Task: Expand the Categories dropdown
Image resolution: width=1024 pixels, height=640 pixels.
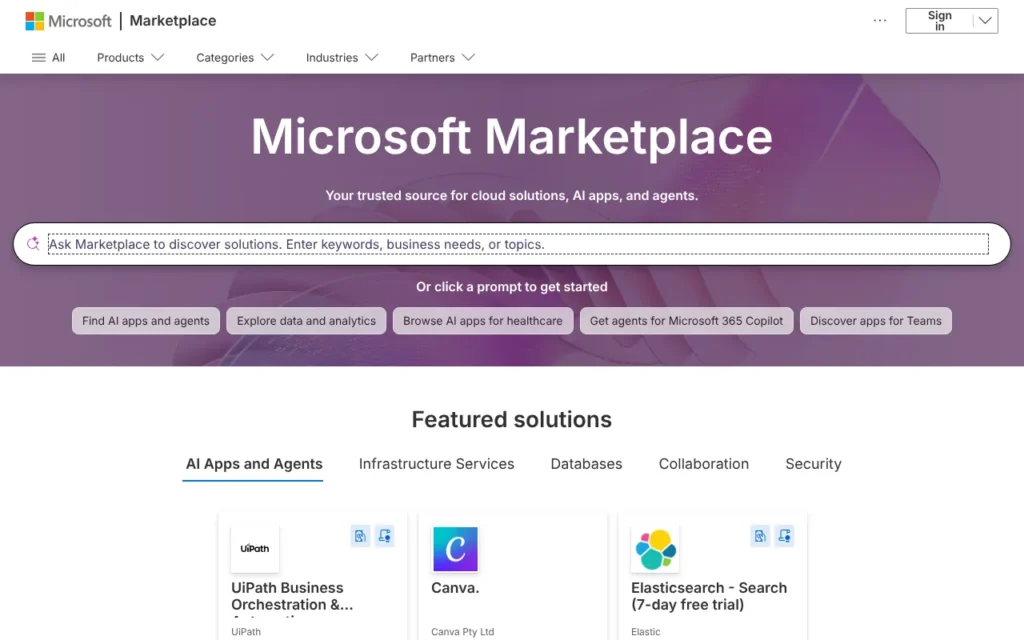Action: pyautogui.click(x=234, y=57)
